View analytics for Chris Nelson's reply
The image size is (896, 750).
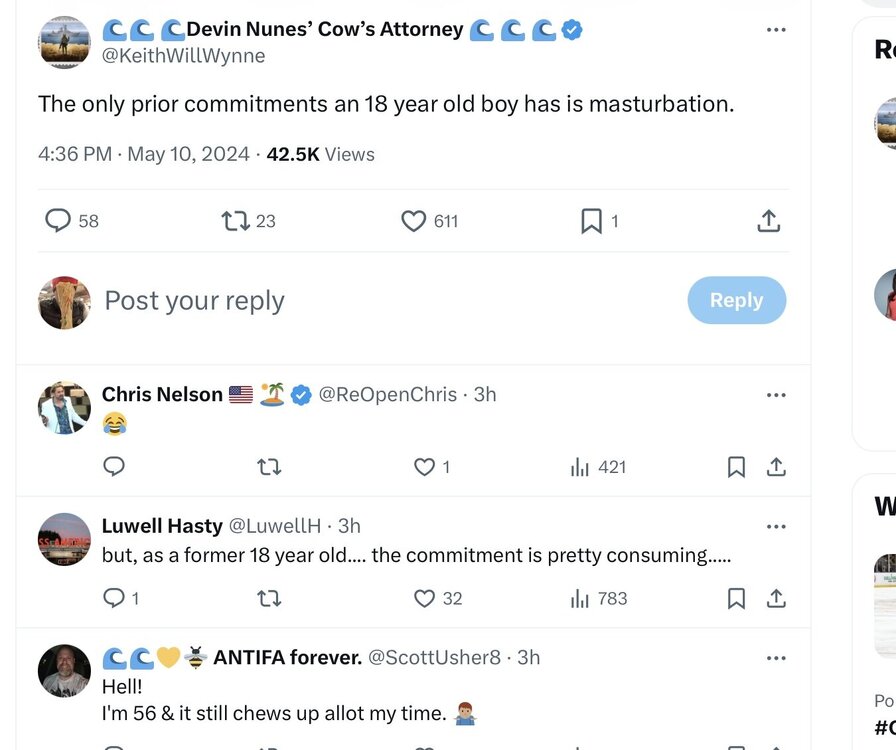(x=580, y=467)
